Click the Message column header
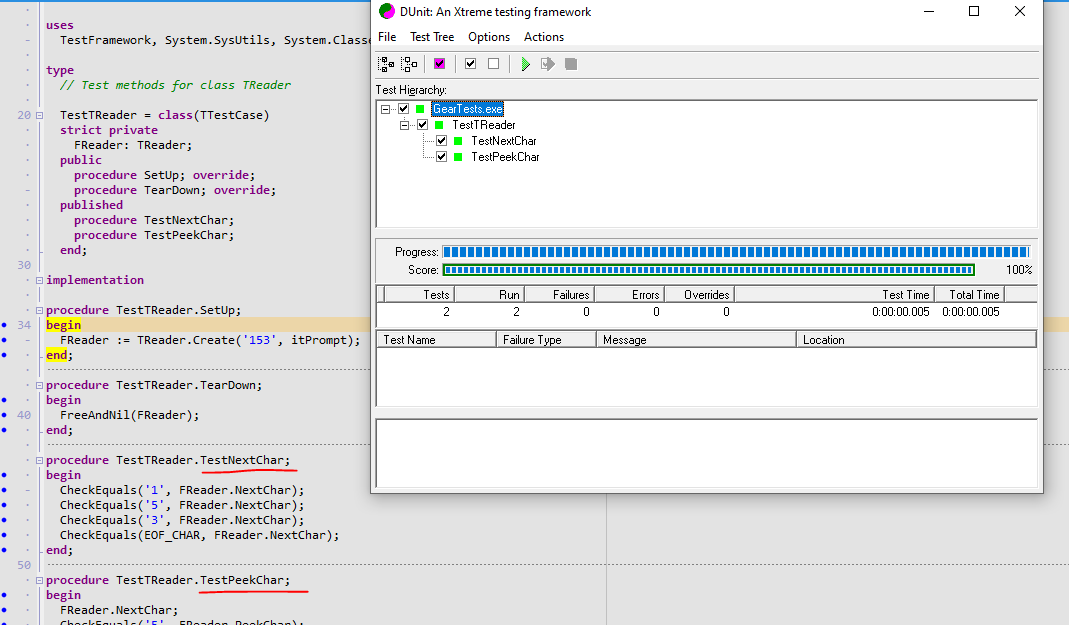The image size is (1069, 625). coord(696,339)
